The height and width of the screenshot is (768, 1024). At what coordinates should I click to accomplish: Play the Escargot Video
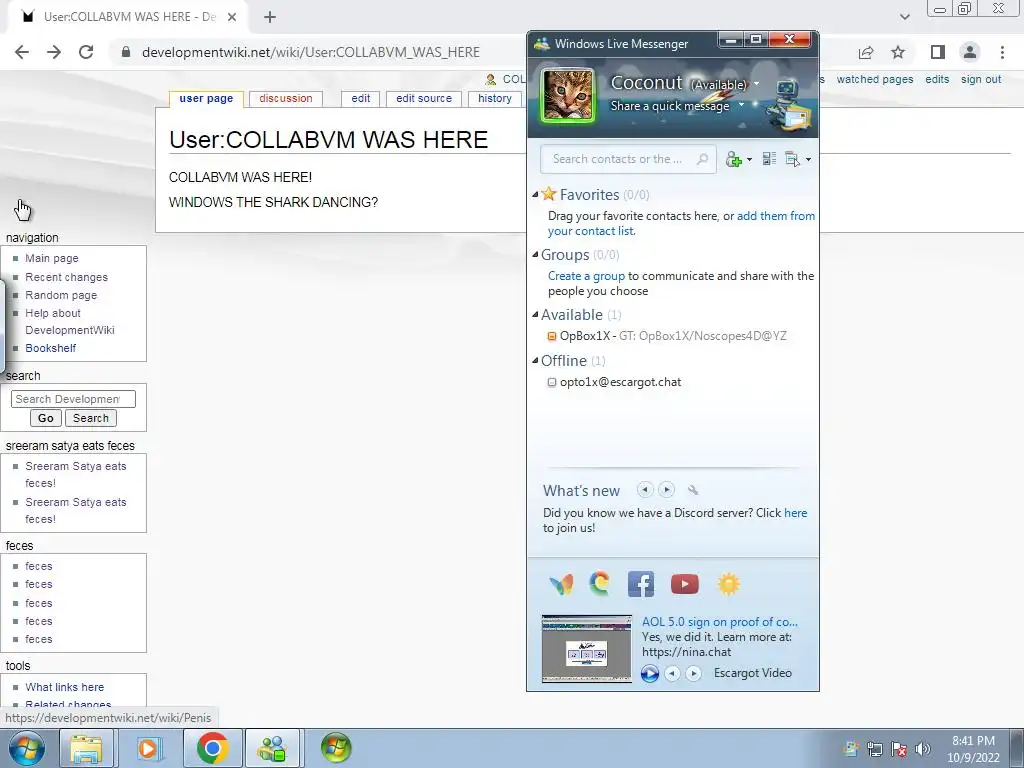pos(649,673)
